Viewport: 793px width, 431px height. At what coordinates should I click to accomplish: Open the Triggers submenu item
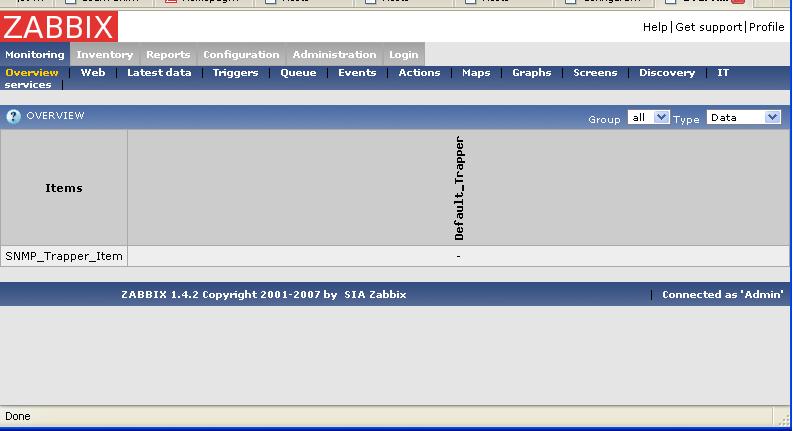tap(235, 72)
